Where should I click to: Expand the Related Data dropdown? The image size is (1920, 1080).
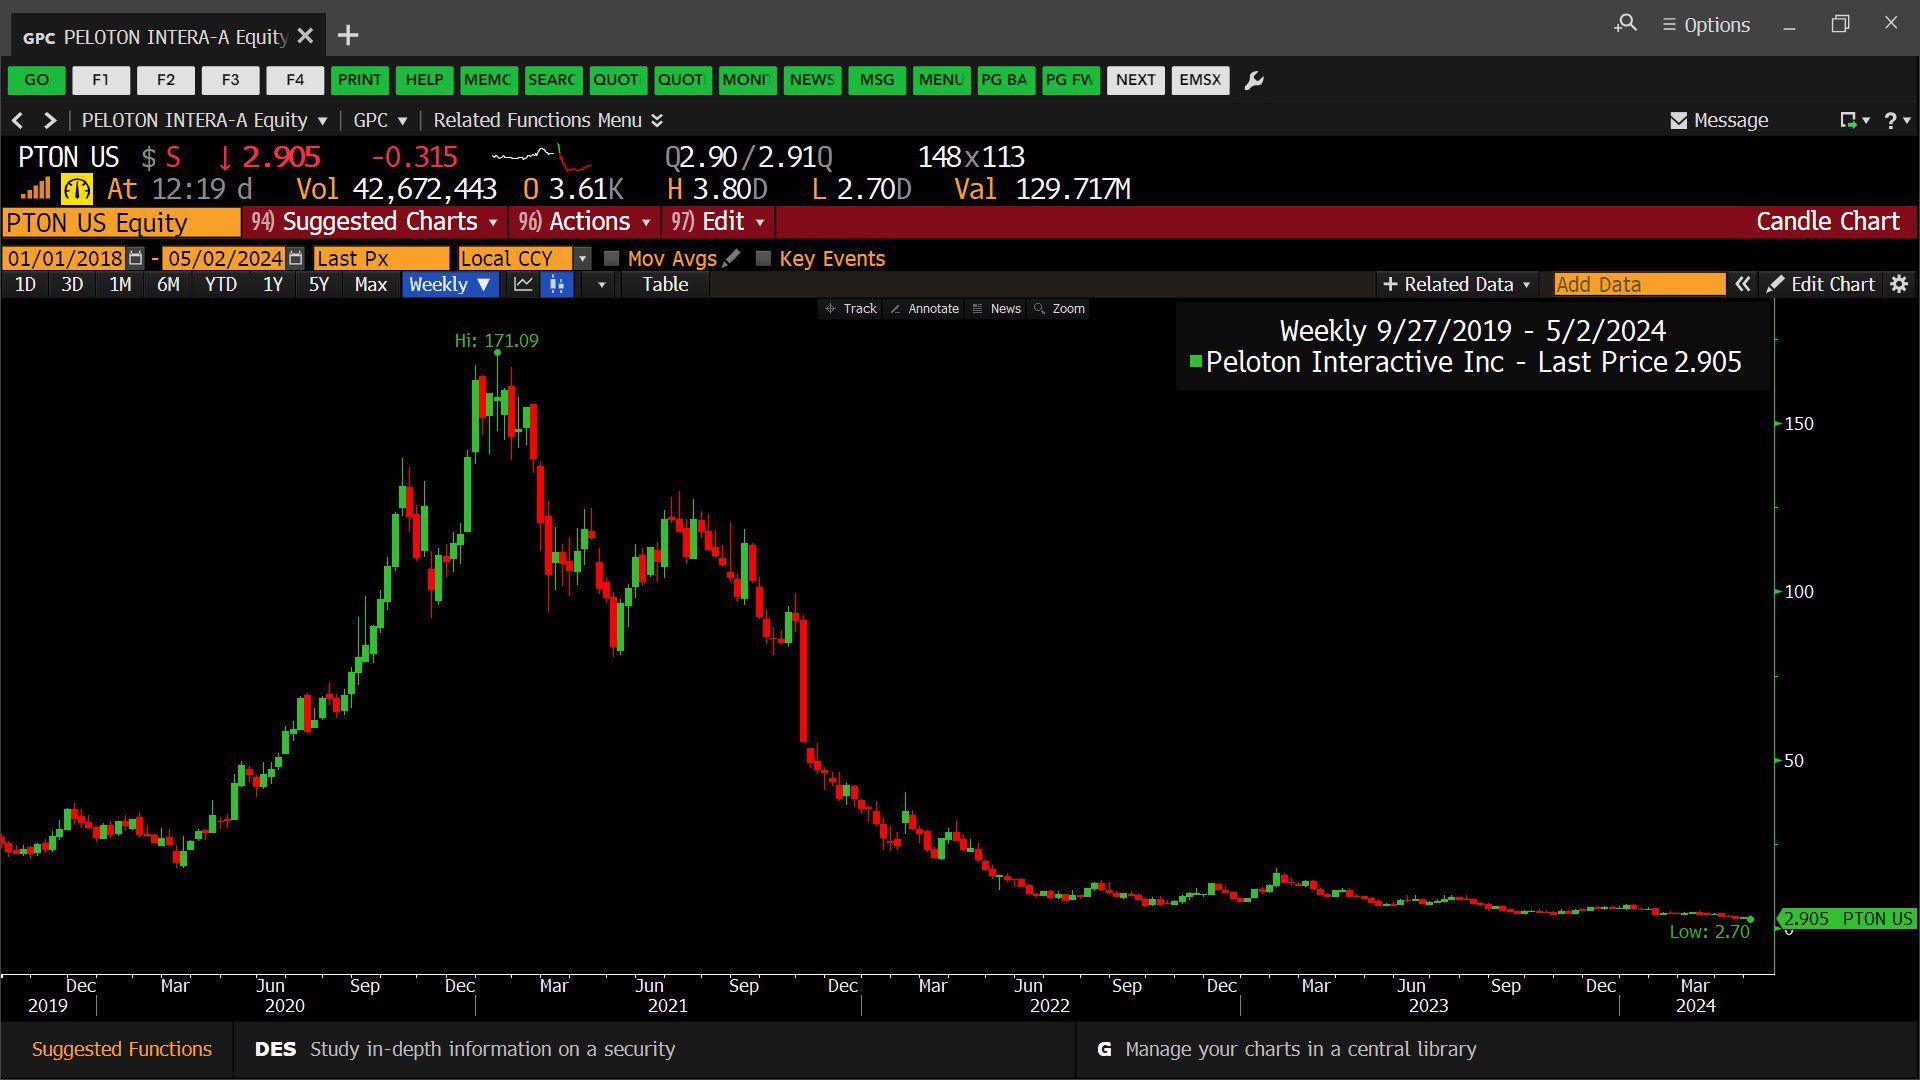click(1456, 285)
